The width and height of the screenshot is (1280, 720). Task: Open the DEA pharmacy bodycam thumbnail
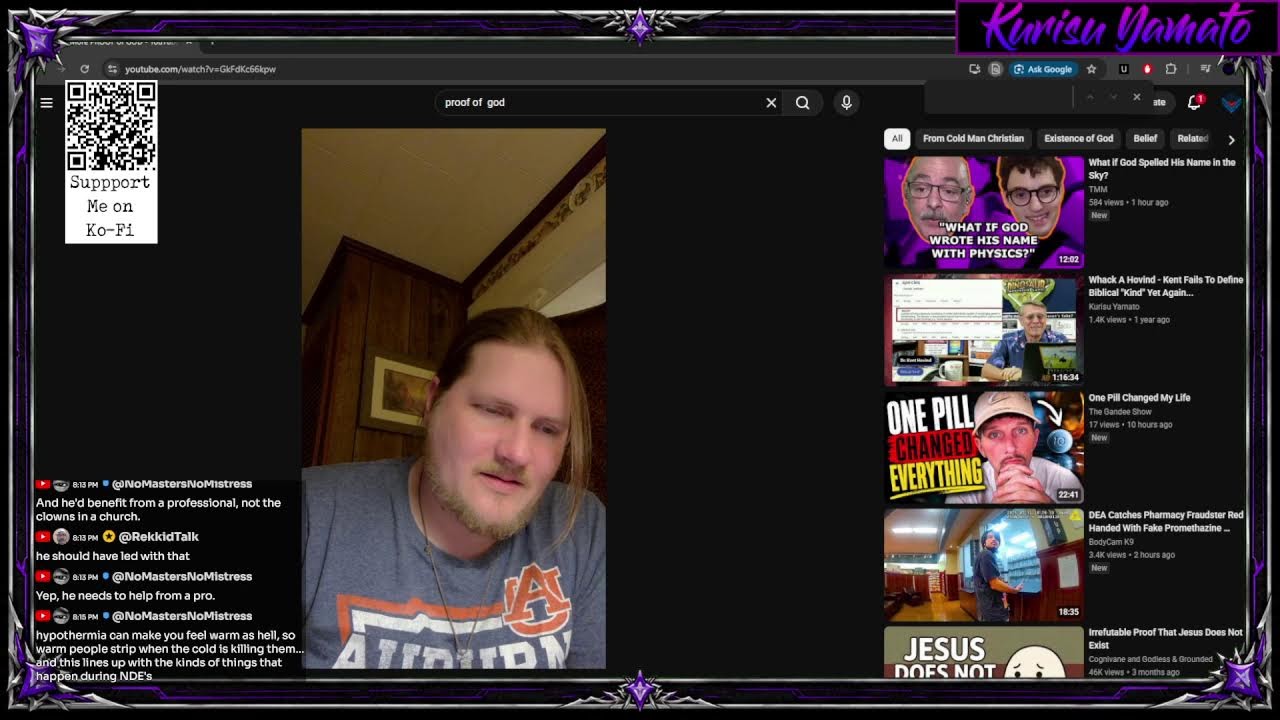tap(984, 565)
